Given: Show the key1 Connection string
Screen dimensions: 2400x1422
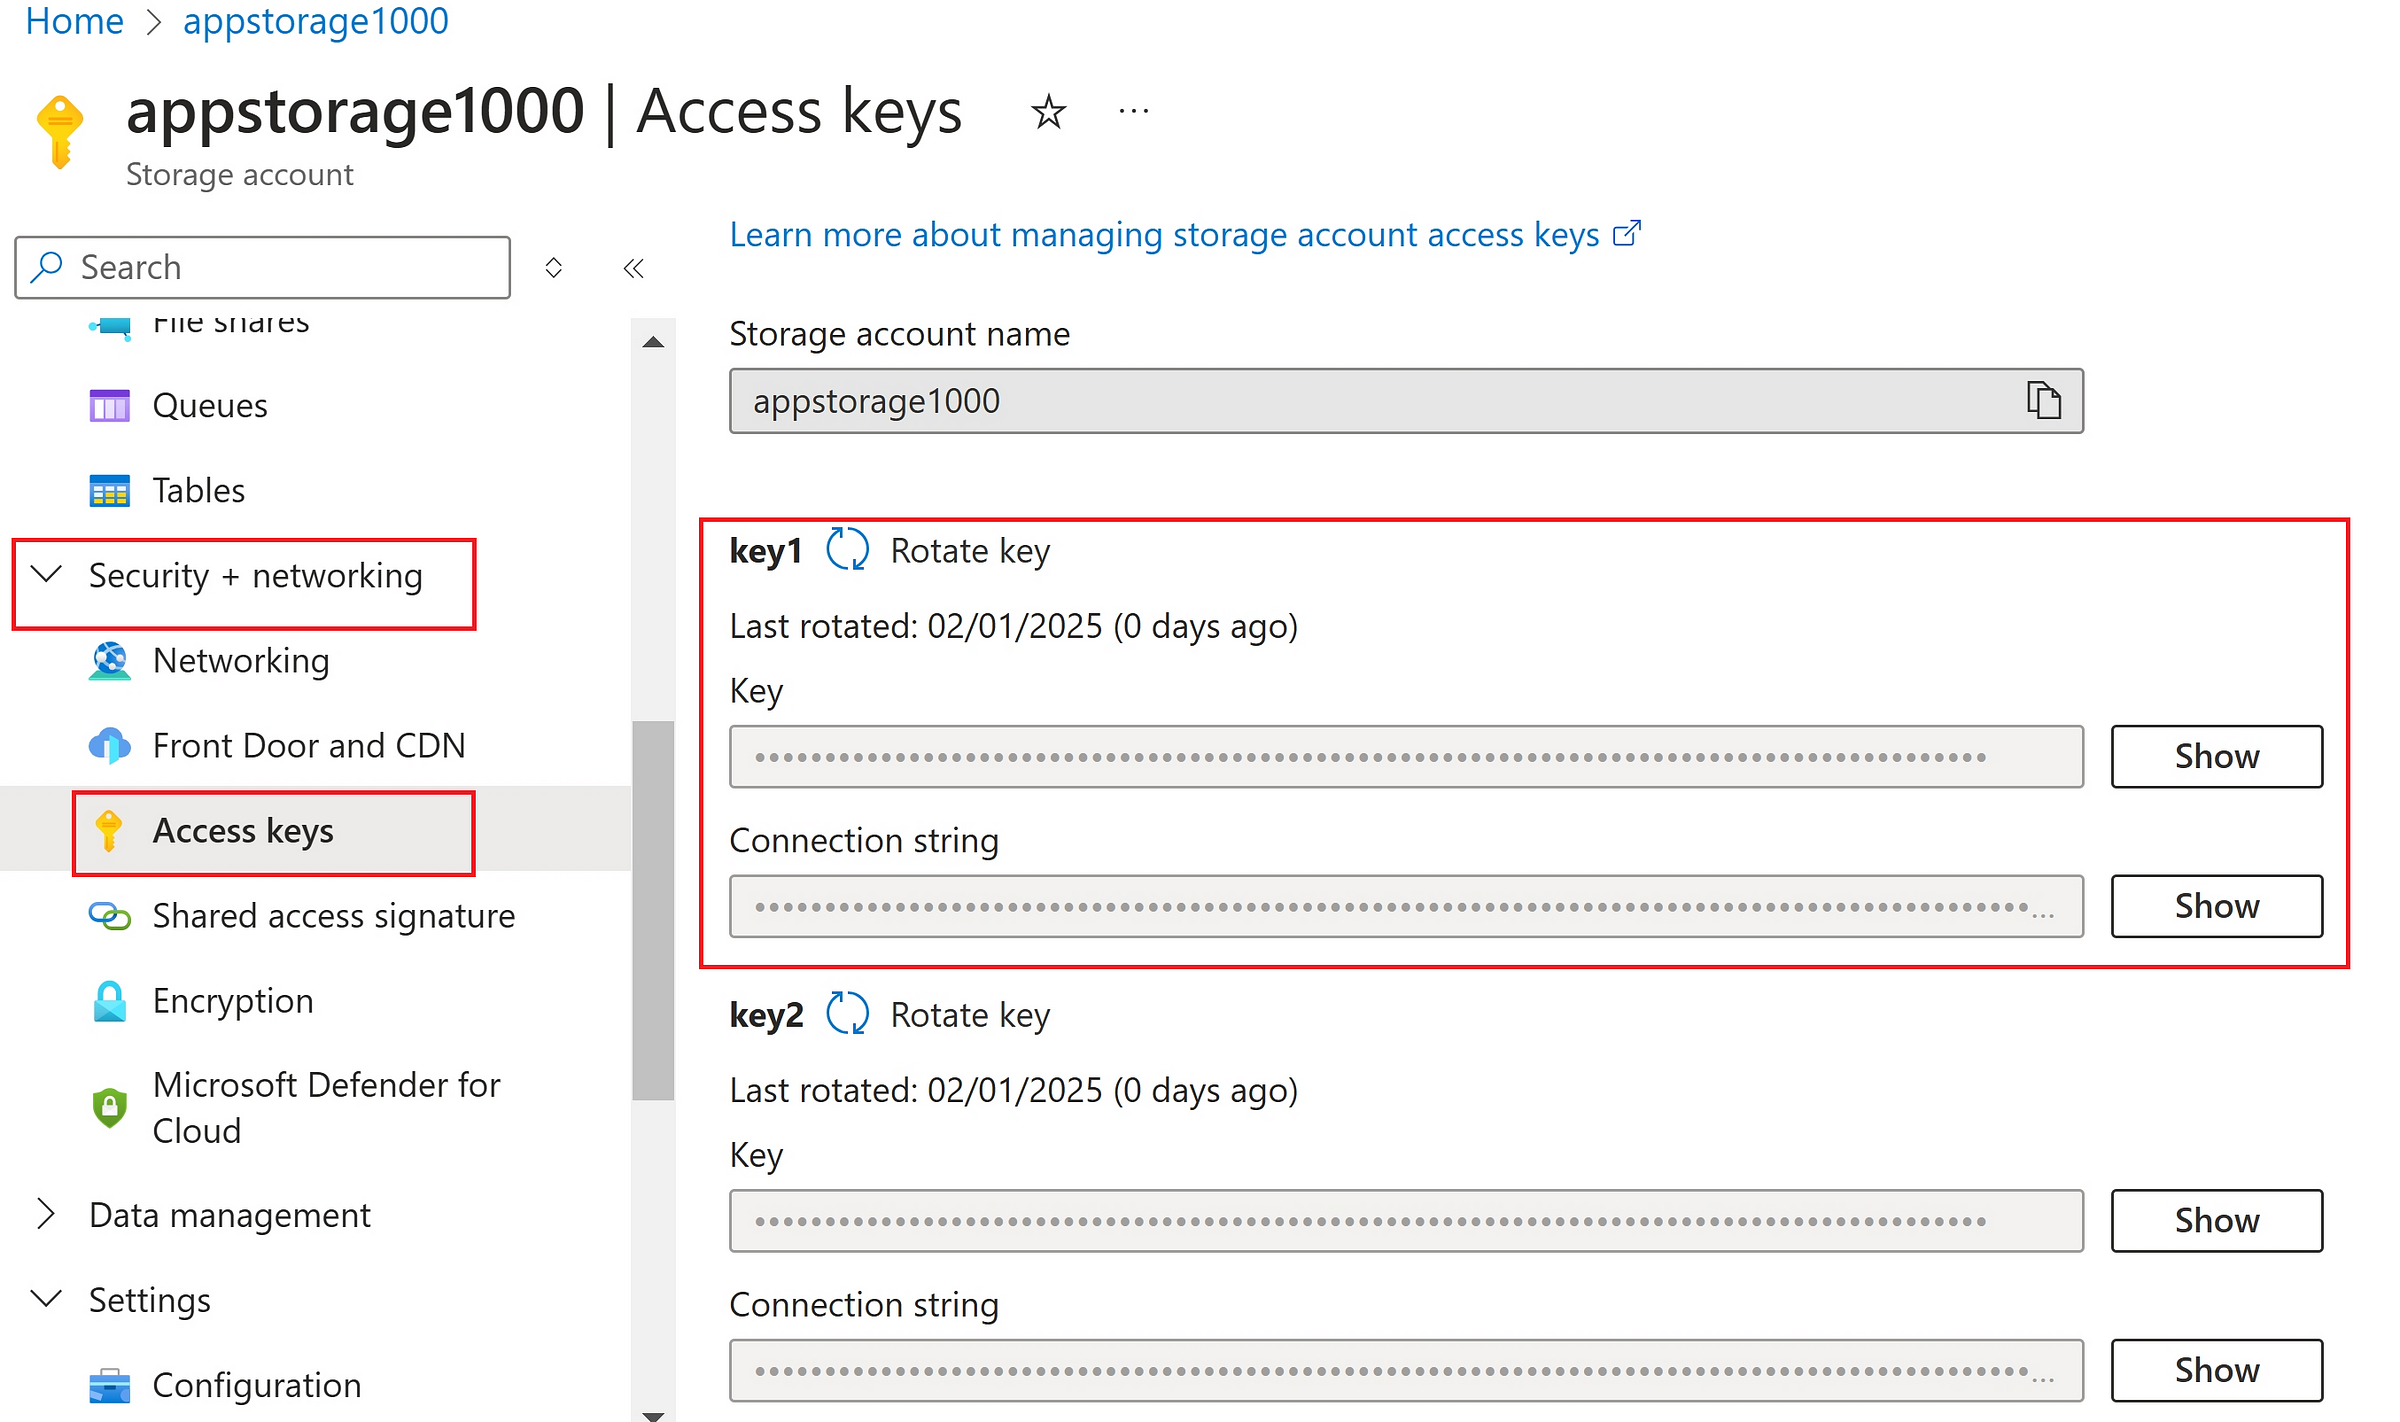Looking at the screenshot, I should point(2216,906).
